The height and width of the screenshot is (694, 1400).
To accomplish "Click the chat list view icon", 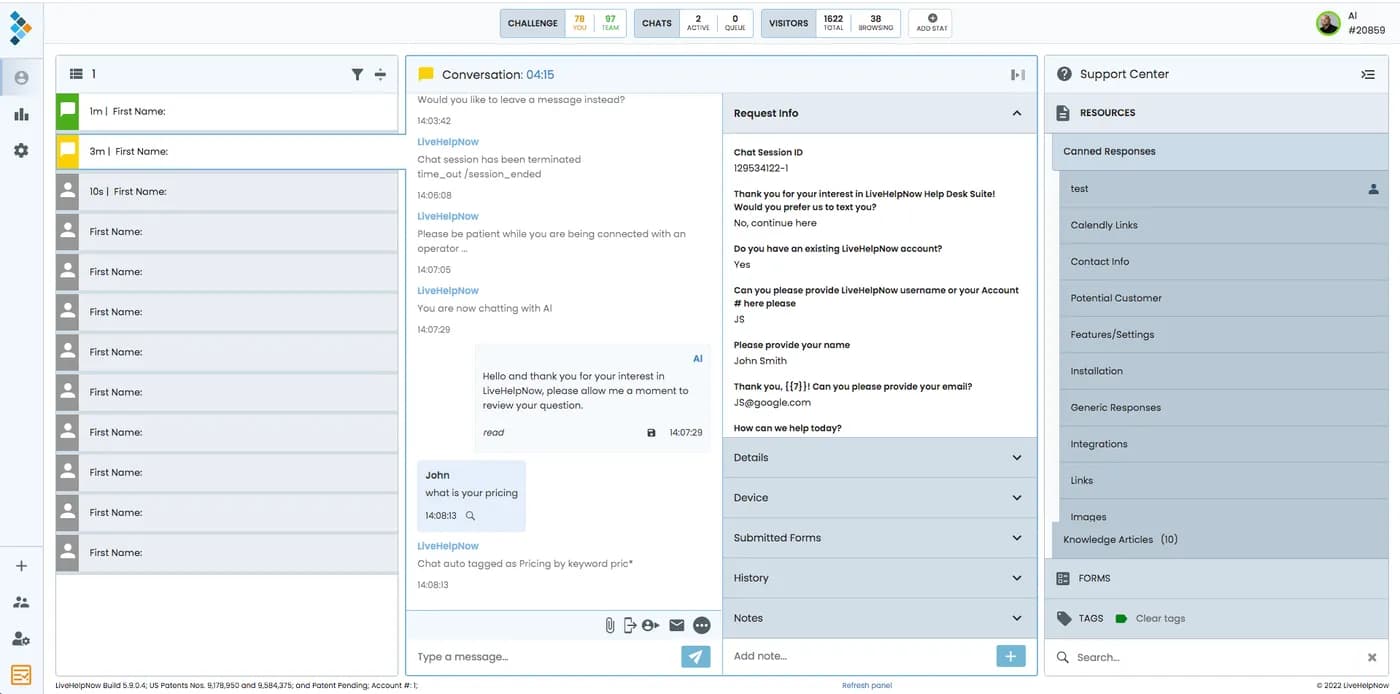I will (x=76, y=74).
